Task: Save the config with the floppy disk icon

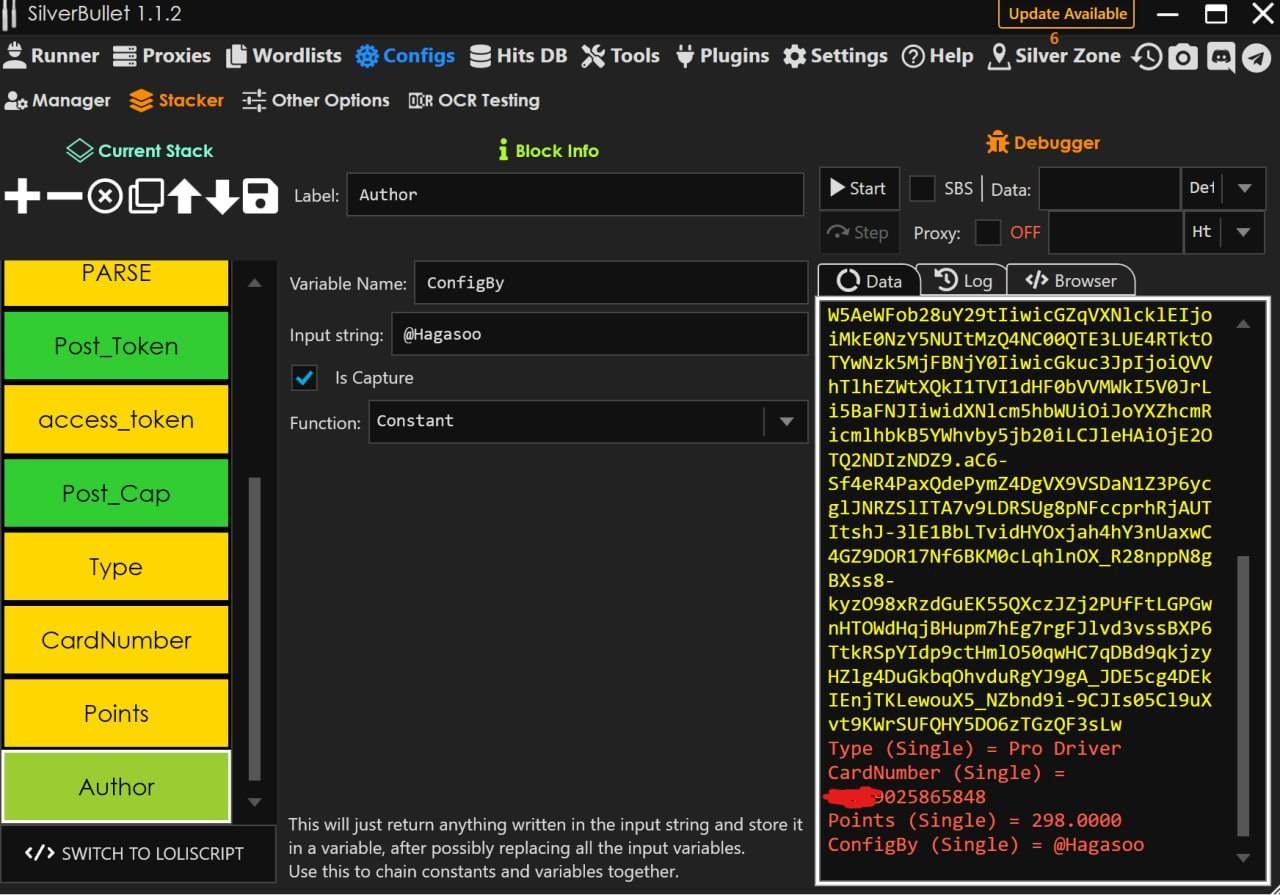Action: (x=260, y=197)
